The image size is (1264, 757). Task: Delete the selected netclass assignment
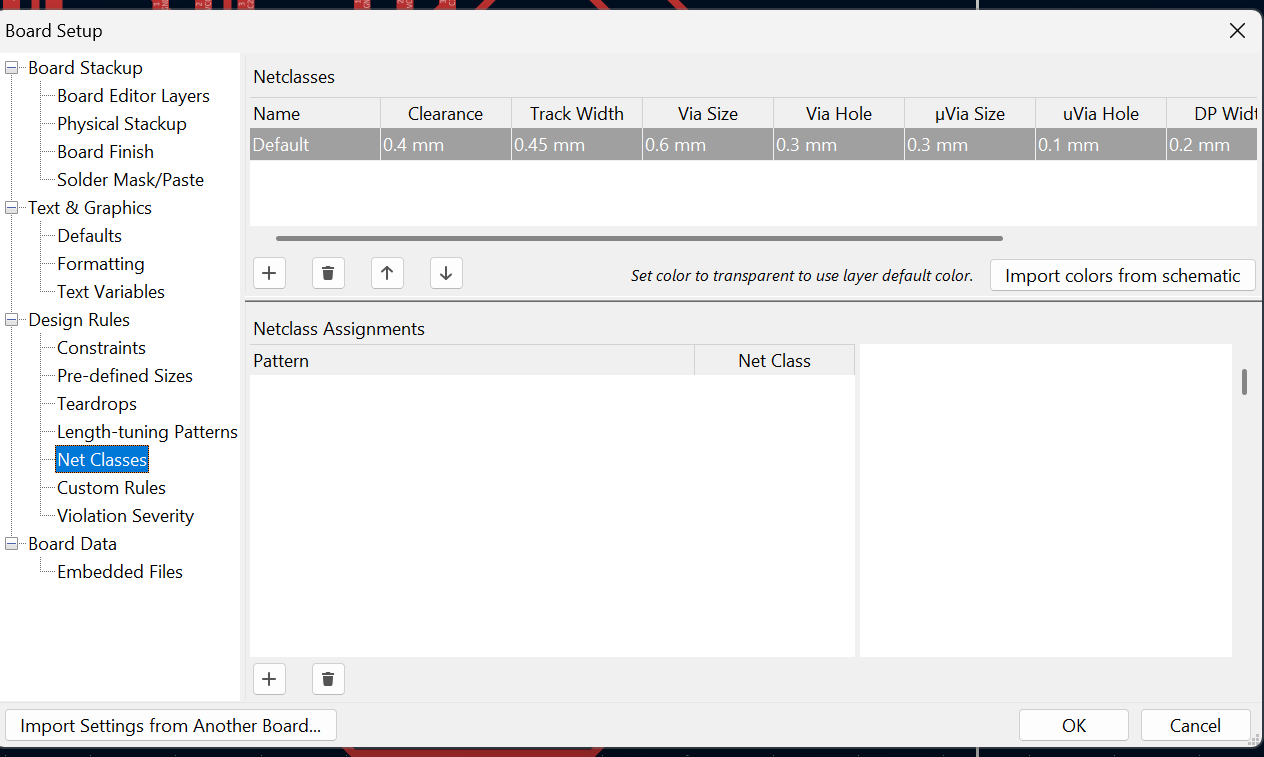tap(328, 678)
